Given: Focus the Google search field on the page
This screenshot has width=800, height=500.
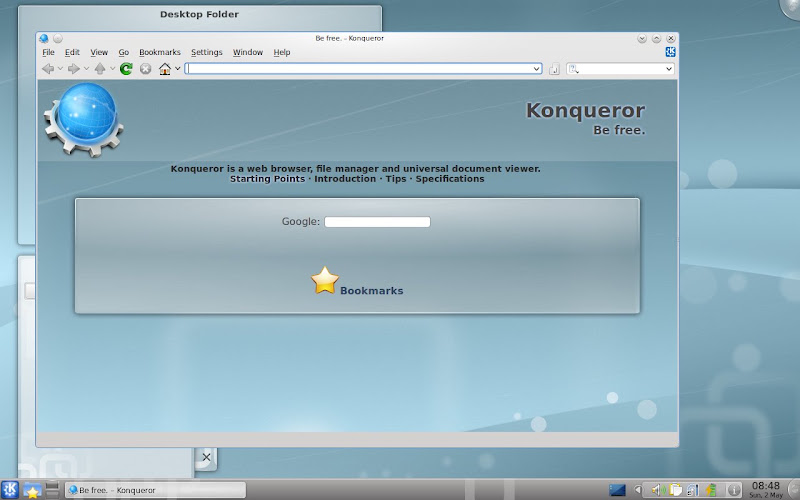Looking at the screenshot, I should pyautogui.click(x=378, y=222).
